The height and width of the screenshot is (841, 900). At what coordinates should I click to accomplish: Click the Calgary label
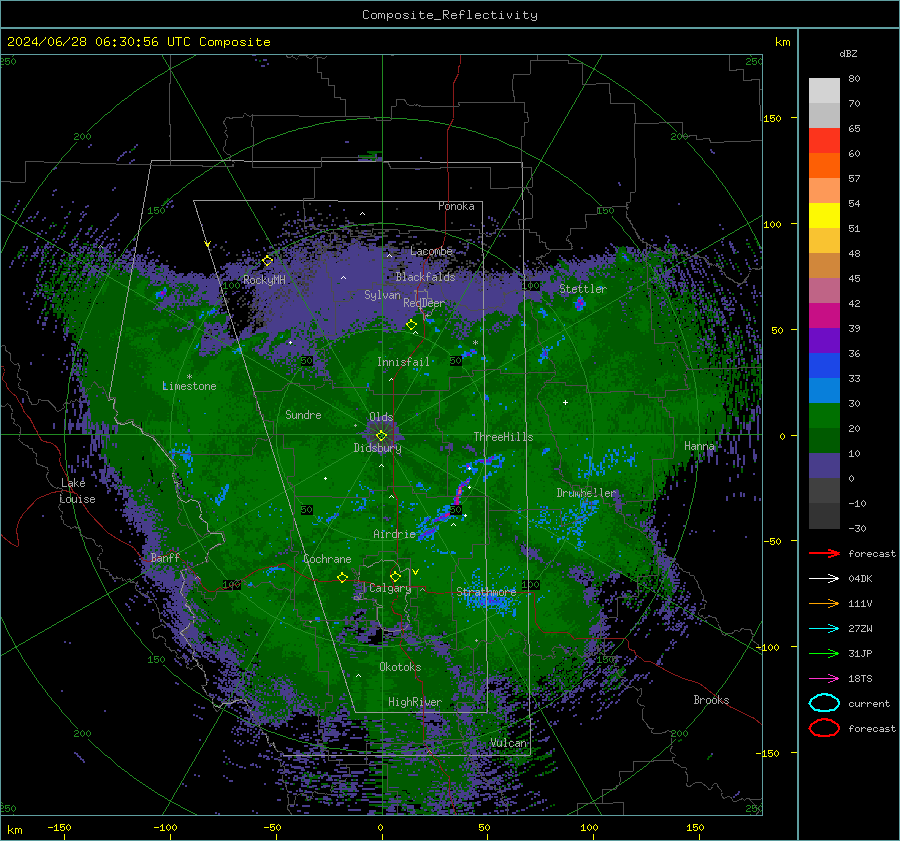click(390, 588)
